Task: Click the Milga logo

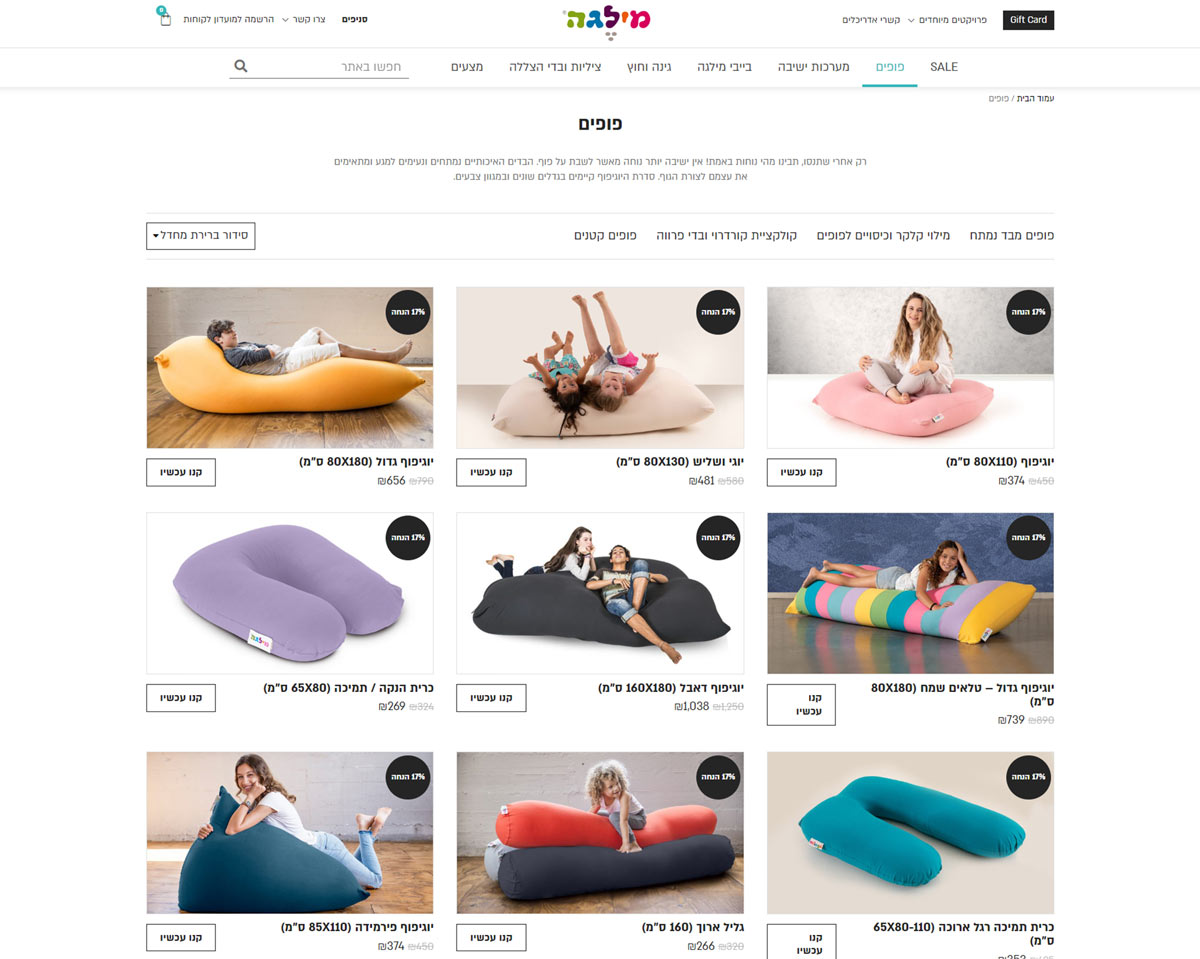Action: [606, 22]
